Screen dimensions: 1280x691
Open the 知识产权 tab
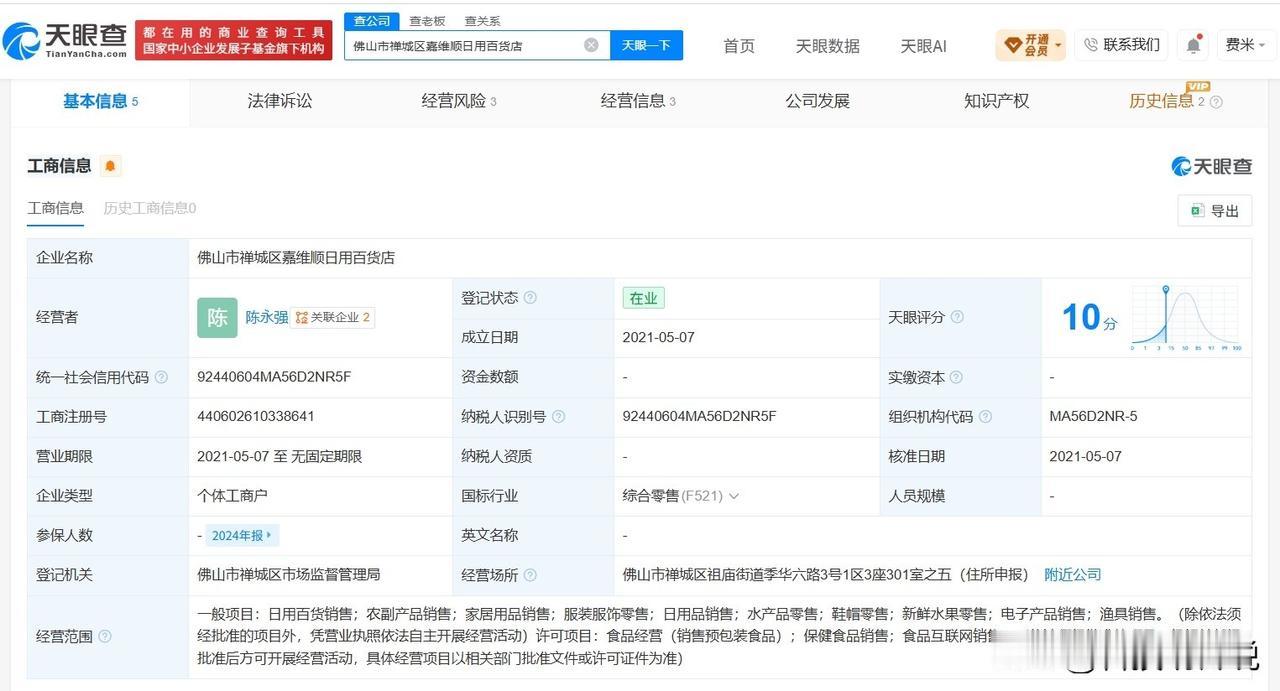coord(996,101)
